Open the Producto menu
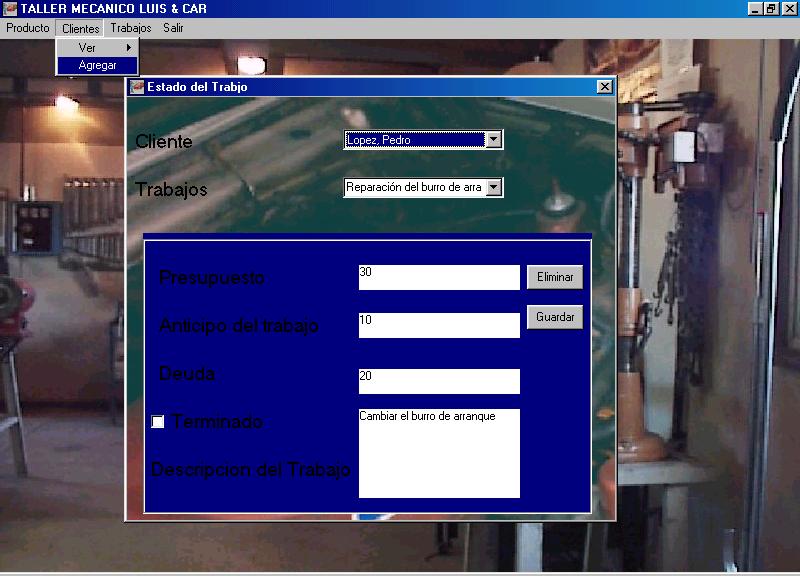The image size is (800, 576). (28, 28)
